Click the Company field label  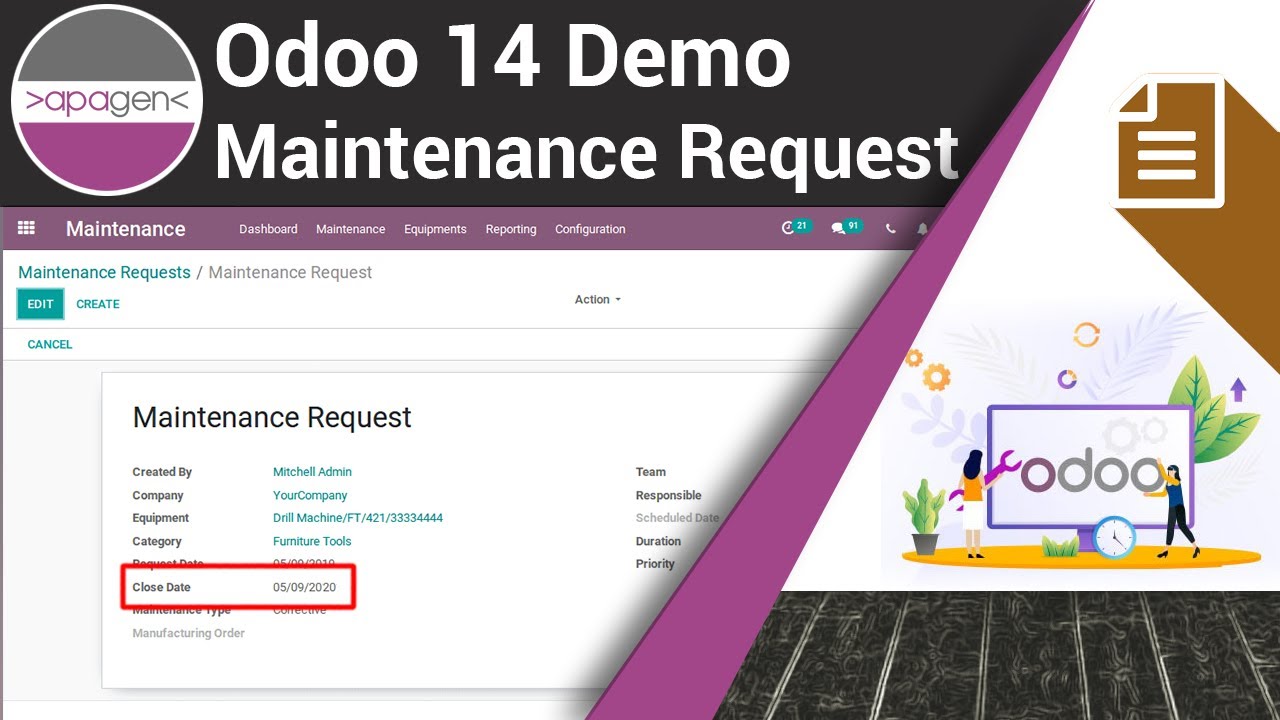pyautogui.click(x=158, y=495)
